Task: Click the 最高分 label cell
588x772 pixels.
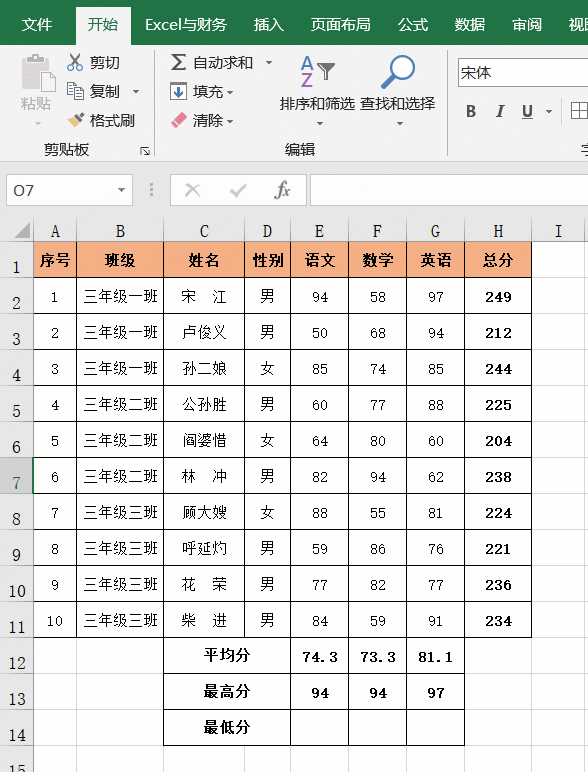Action: point(227,692)
